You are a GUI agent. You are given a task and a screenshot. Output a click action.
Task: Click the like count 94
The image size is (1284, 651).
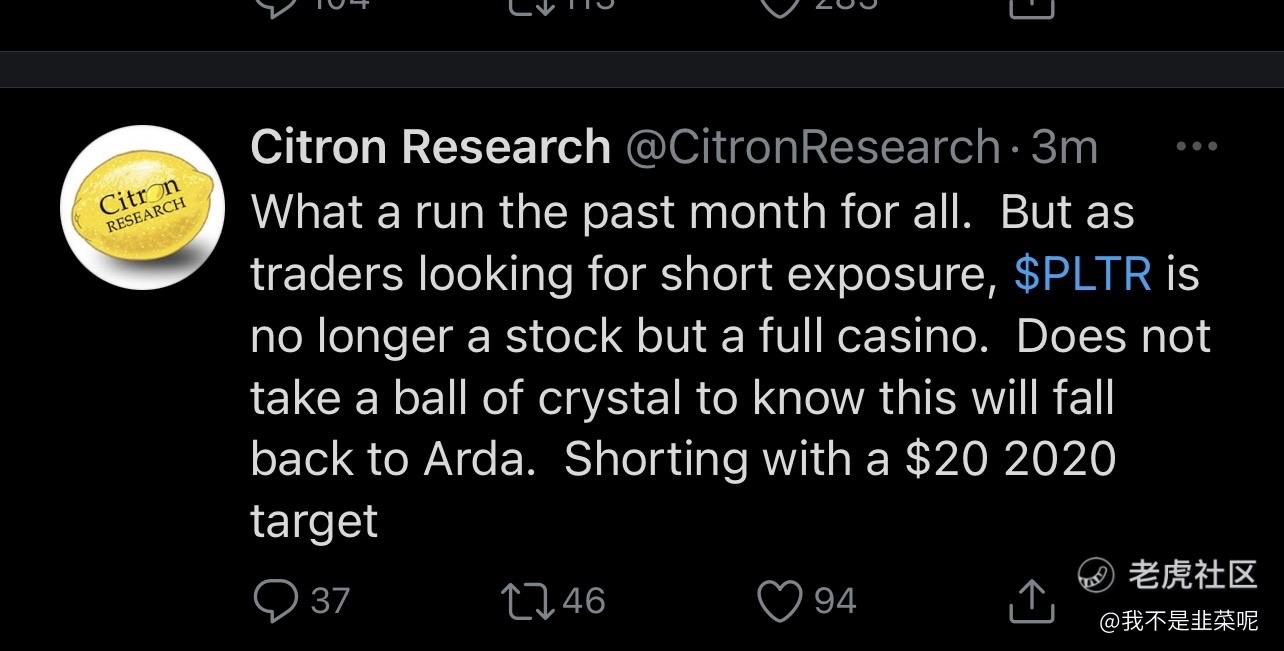pyautogui.click(x=835, y=601)
